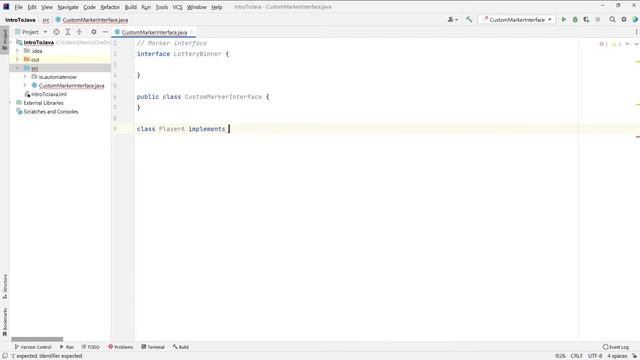
Task: Select the IntroToJava project root
Action: click(x=39, y=42)
